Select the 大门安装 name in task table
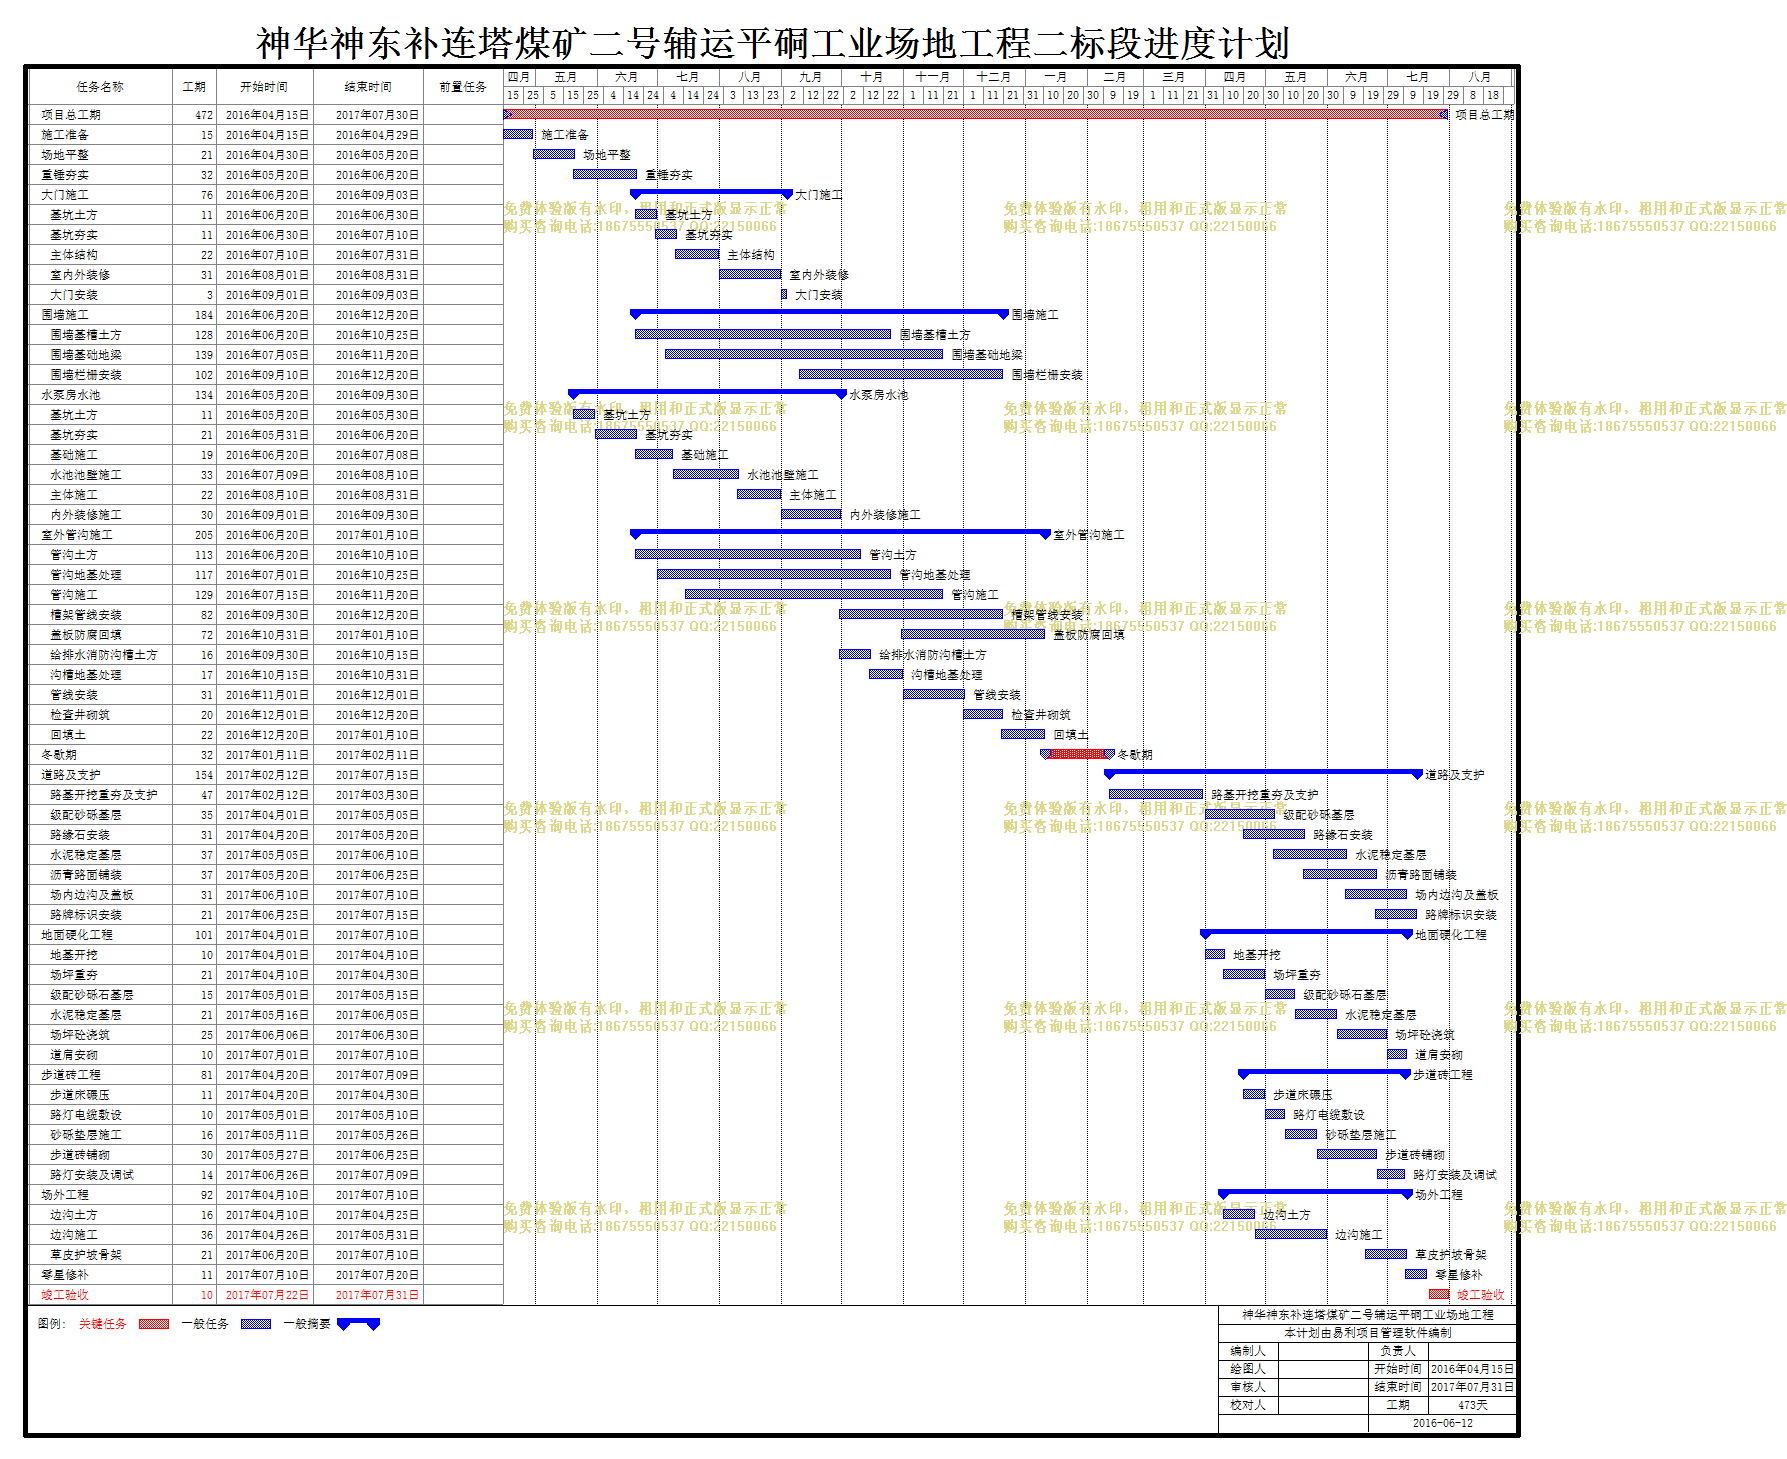 [x=74, y=295]
